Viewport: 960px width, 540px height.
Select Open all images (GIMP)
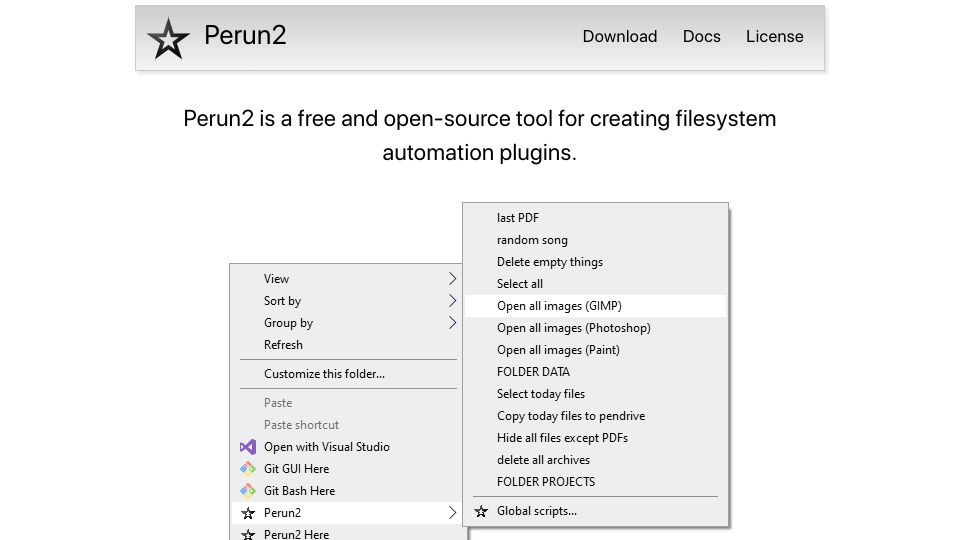(x=595, y=306)
